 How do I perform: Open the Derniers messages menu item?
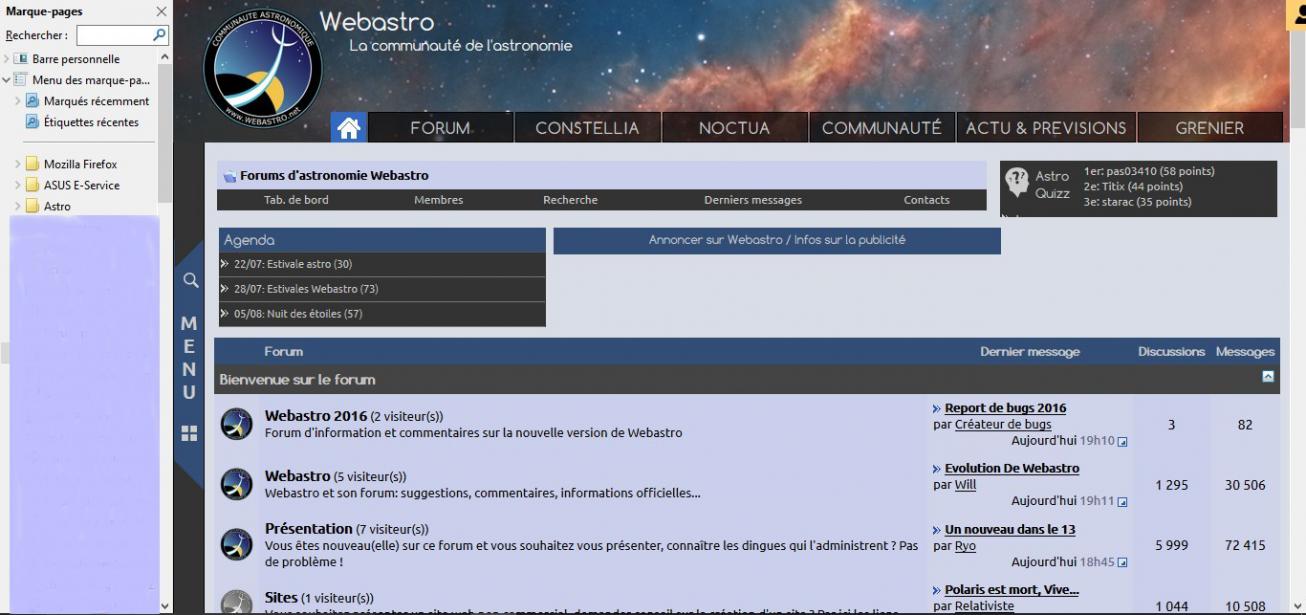(753, 200)
